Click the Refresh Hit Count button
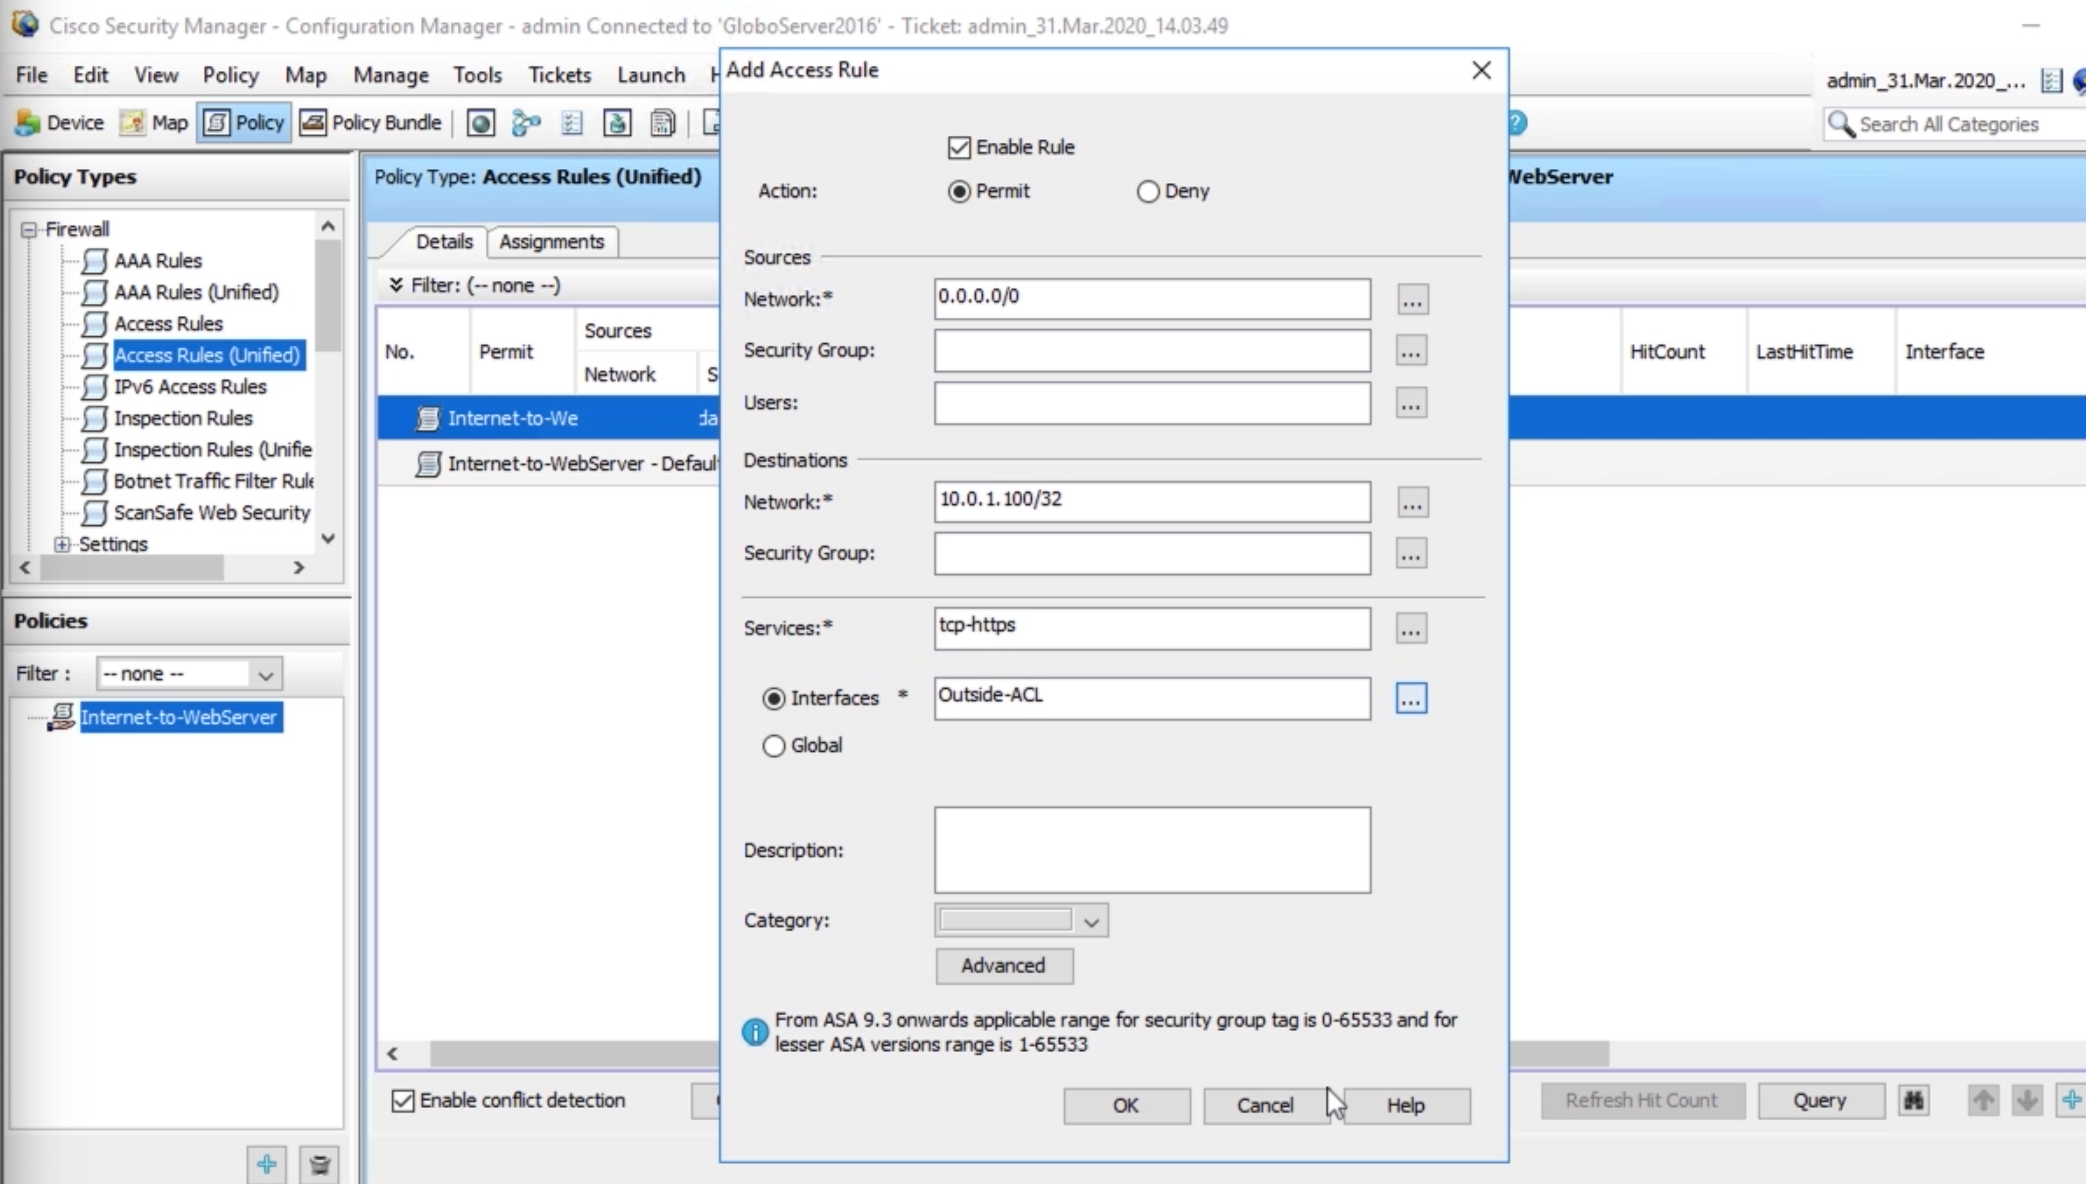The width and height of the screenshot is (2086, 1184). tap(1642, 1101)
